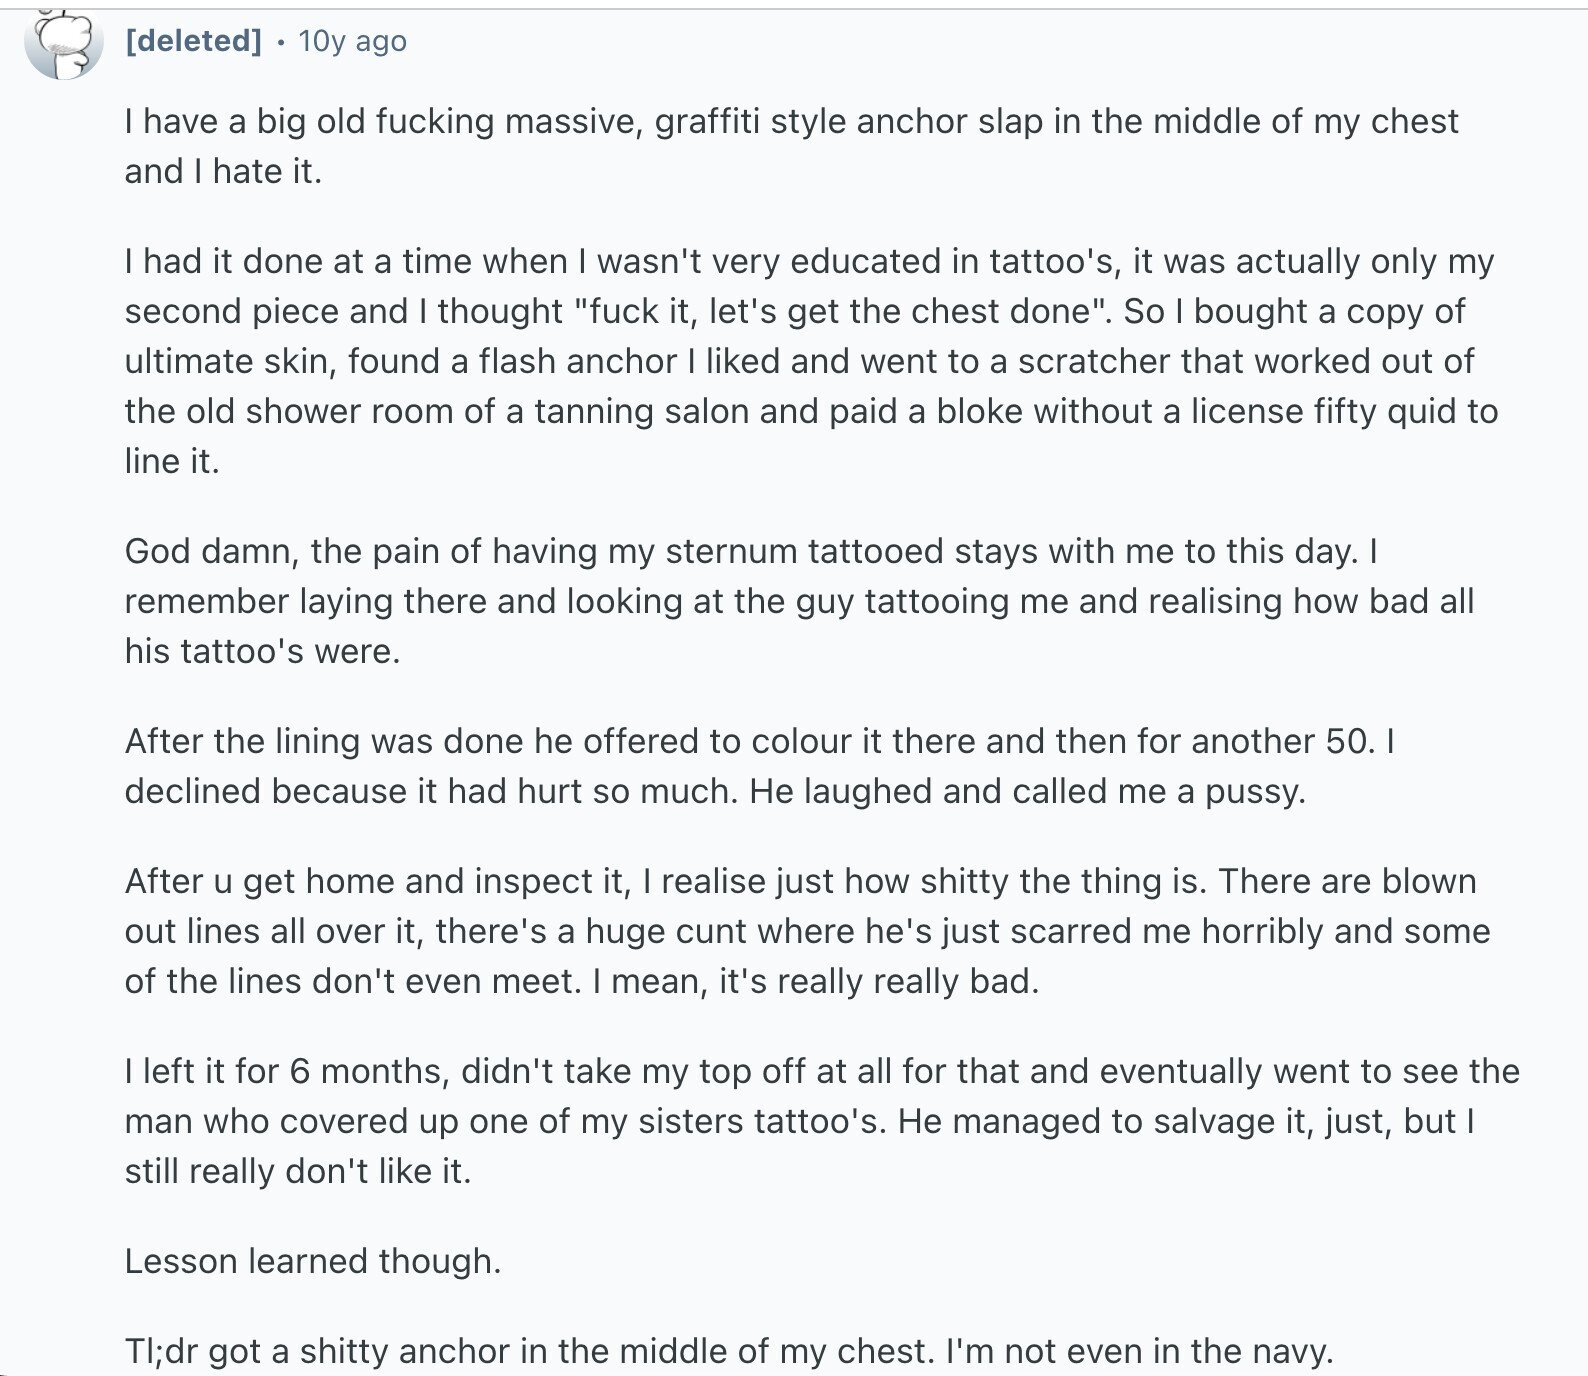Image resolution: width=1588 pixels, height=1376 pixels.
Task: Click the paragraph starting "I had it done"
Action: 811,361
